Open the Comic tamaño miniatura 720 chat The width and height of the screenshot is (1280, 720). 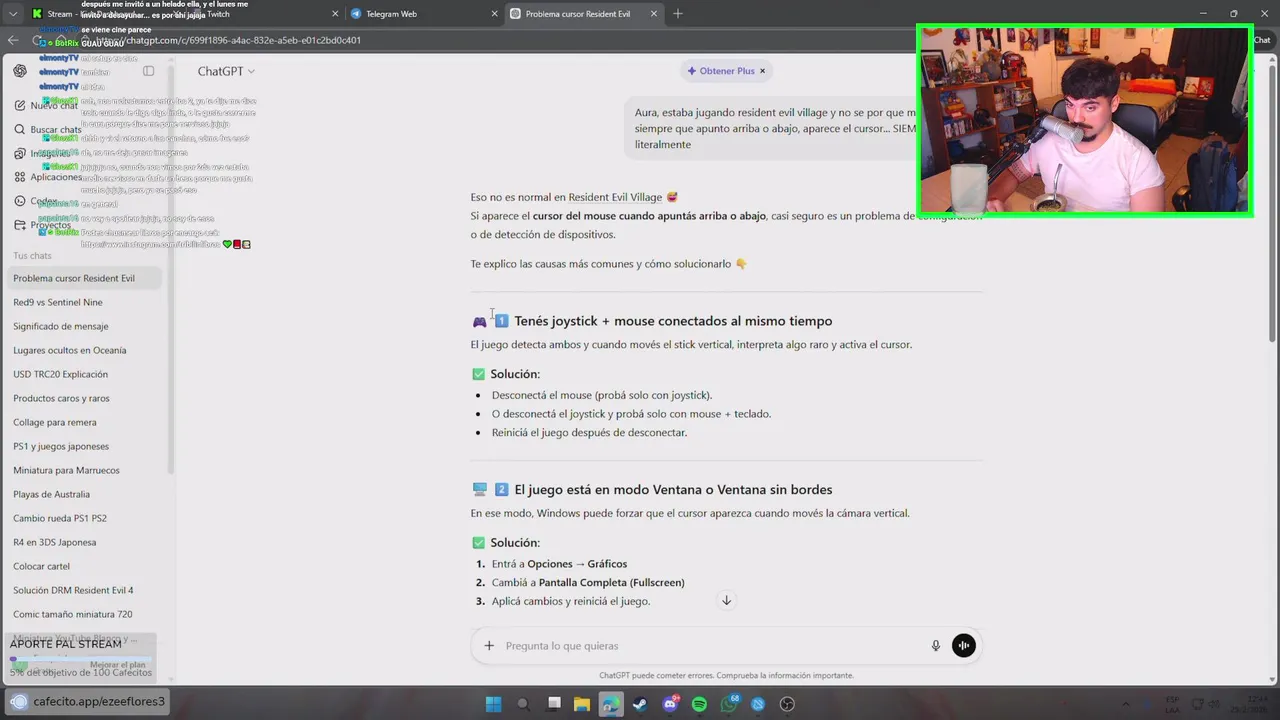(x=73, y=614)
